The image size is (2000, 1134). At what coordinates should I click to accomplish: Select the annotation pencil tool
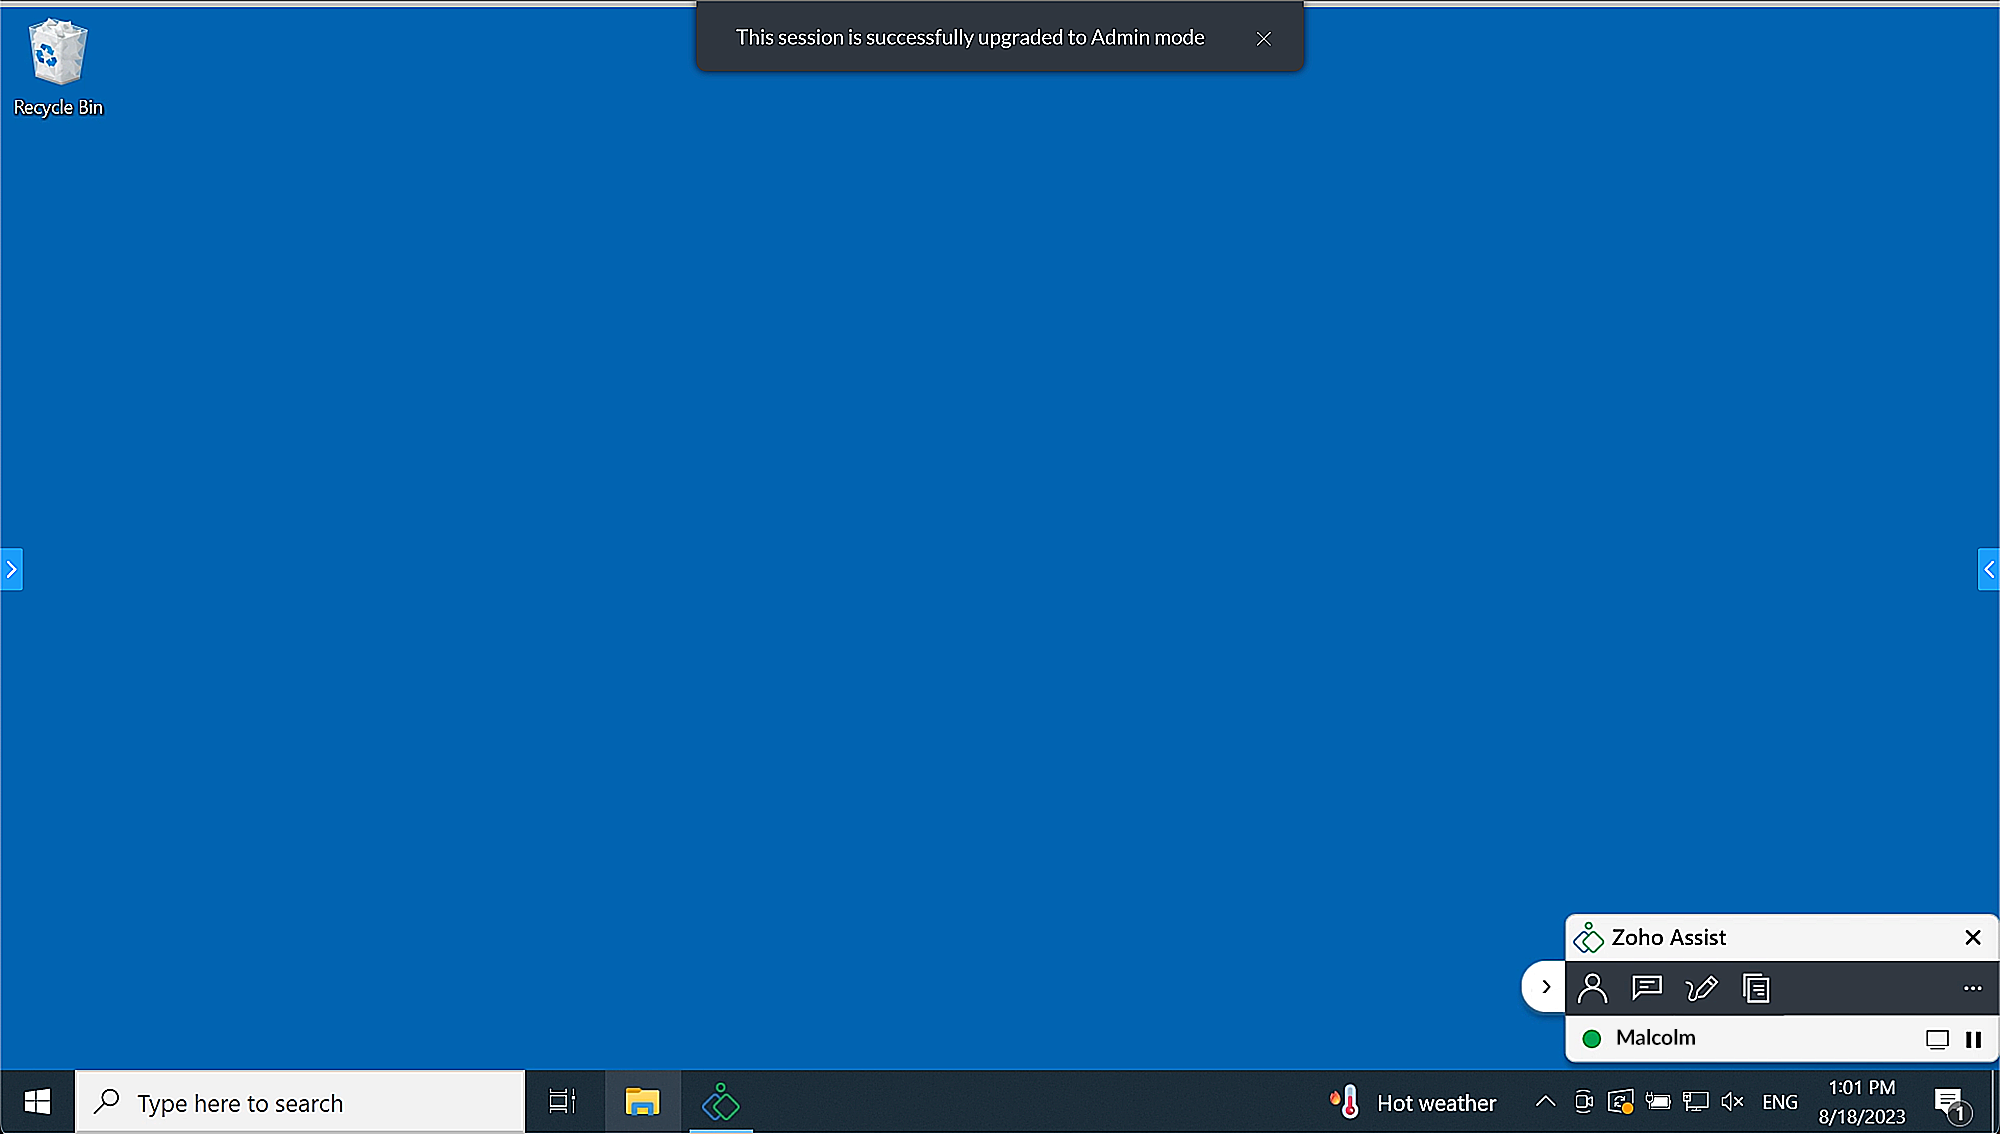[1701, 988]
